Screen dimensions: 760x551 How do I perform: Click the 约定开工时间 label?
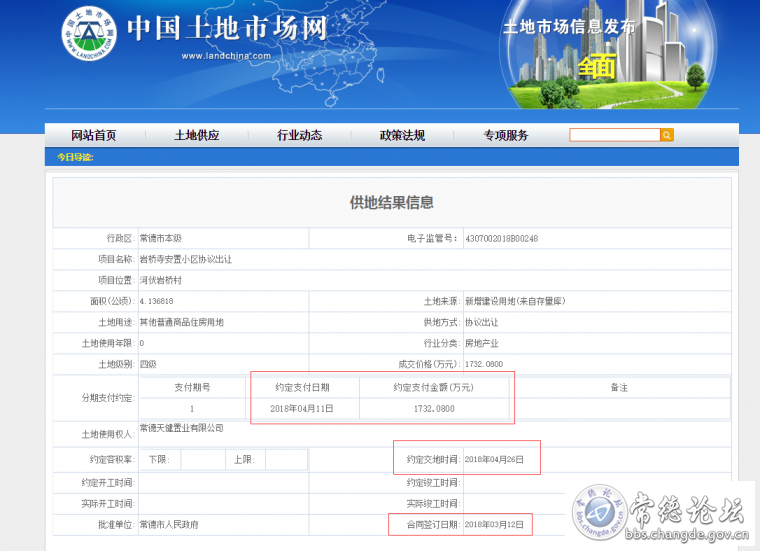pyautogui.click(x=108, y=483)
